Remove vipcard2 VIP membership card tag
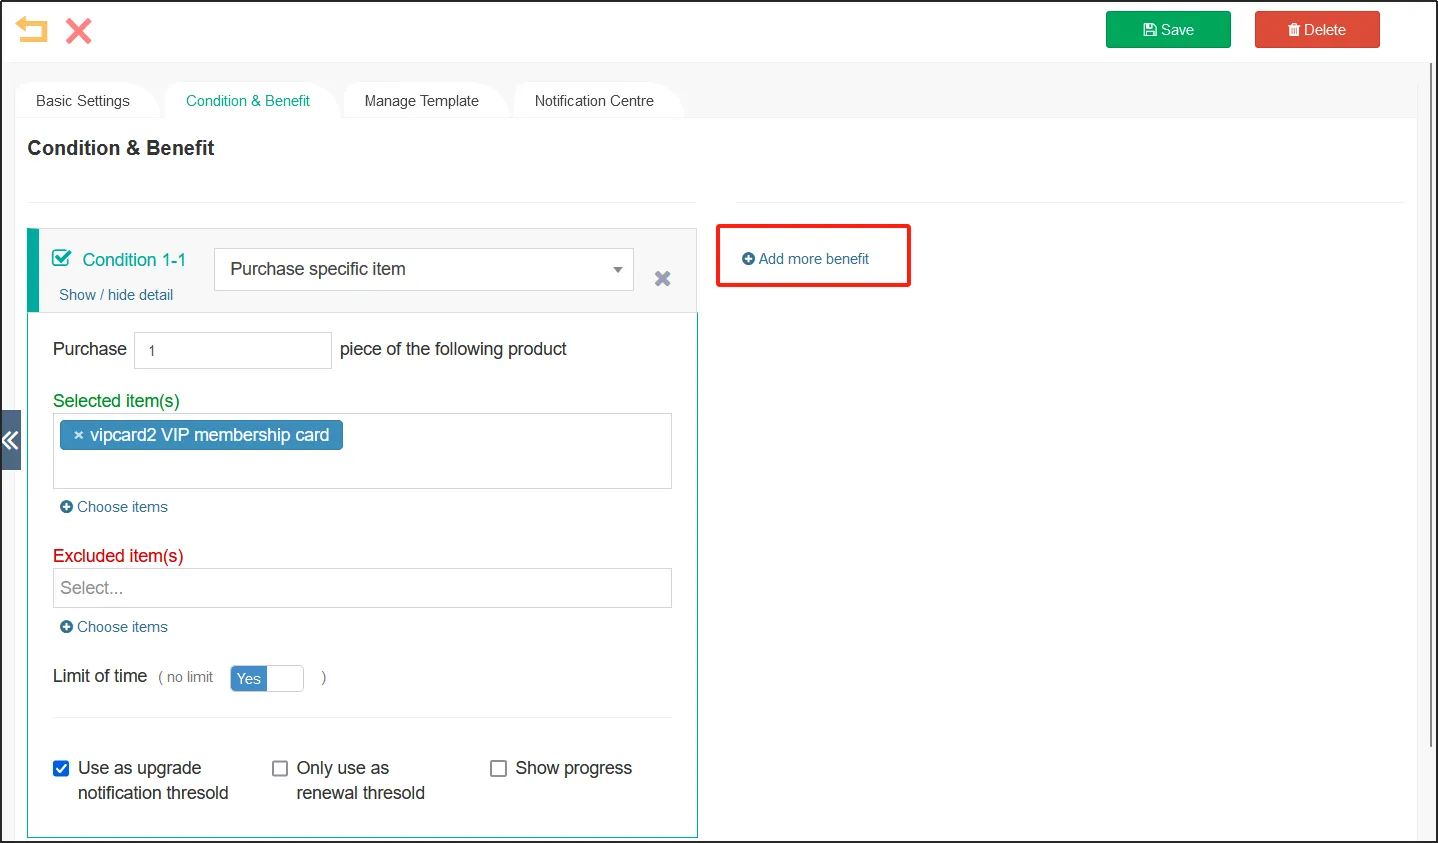1438x843 pixels. click(79, 436)
